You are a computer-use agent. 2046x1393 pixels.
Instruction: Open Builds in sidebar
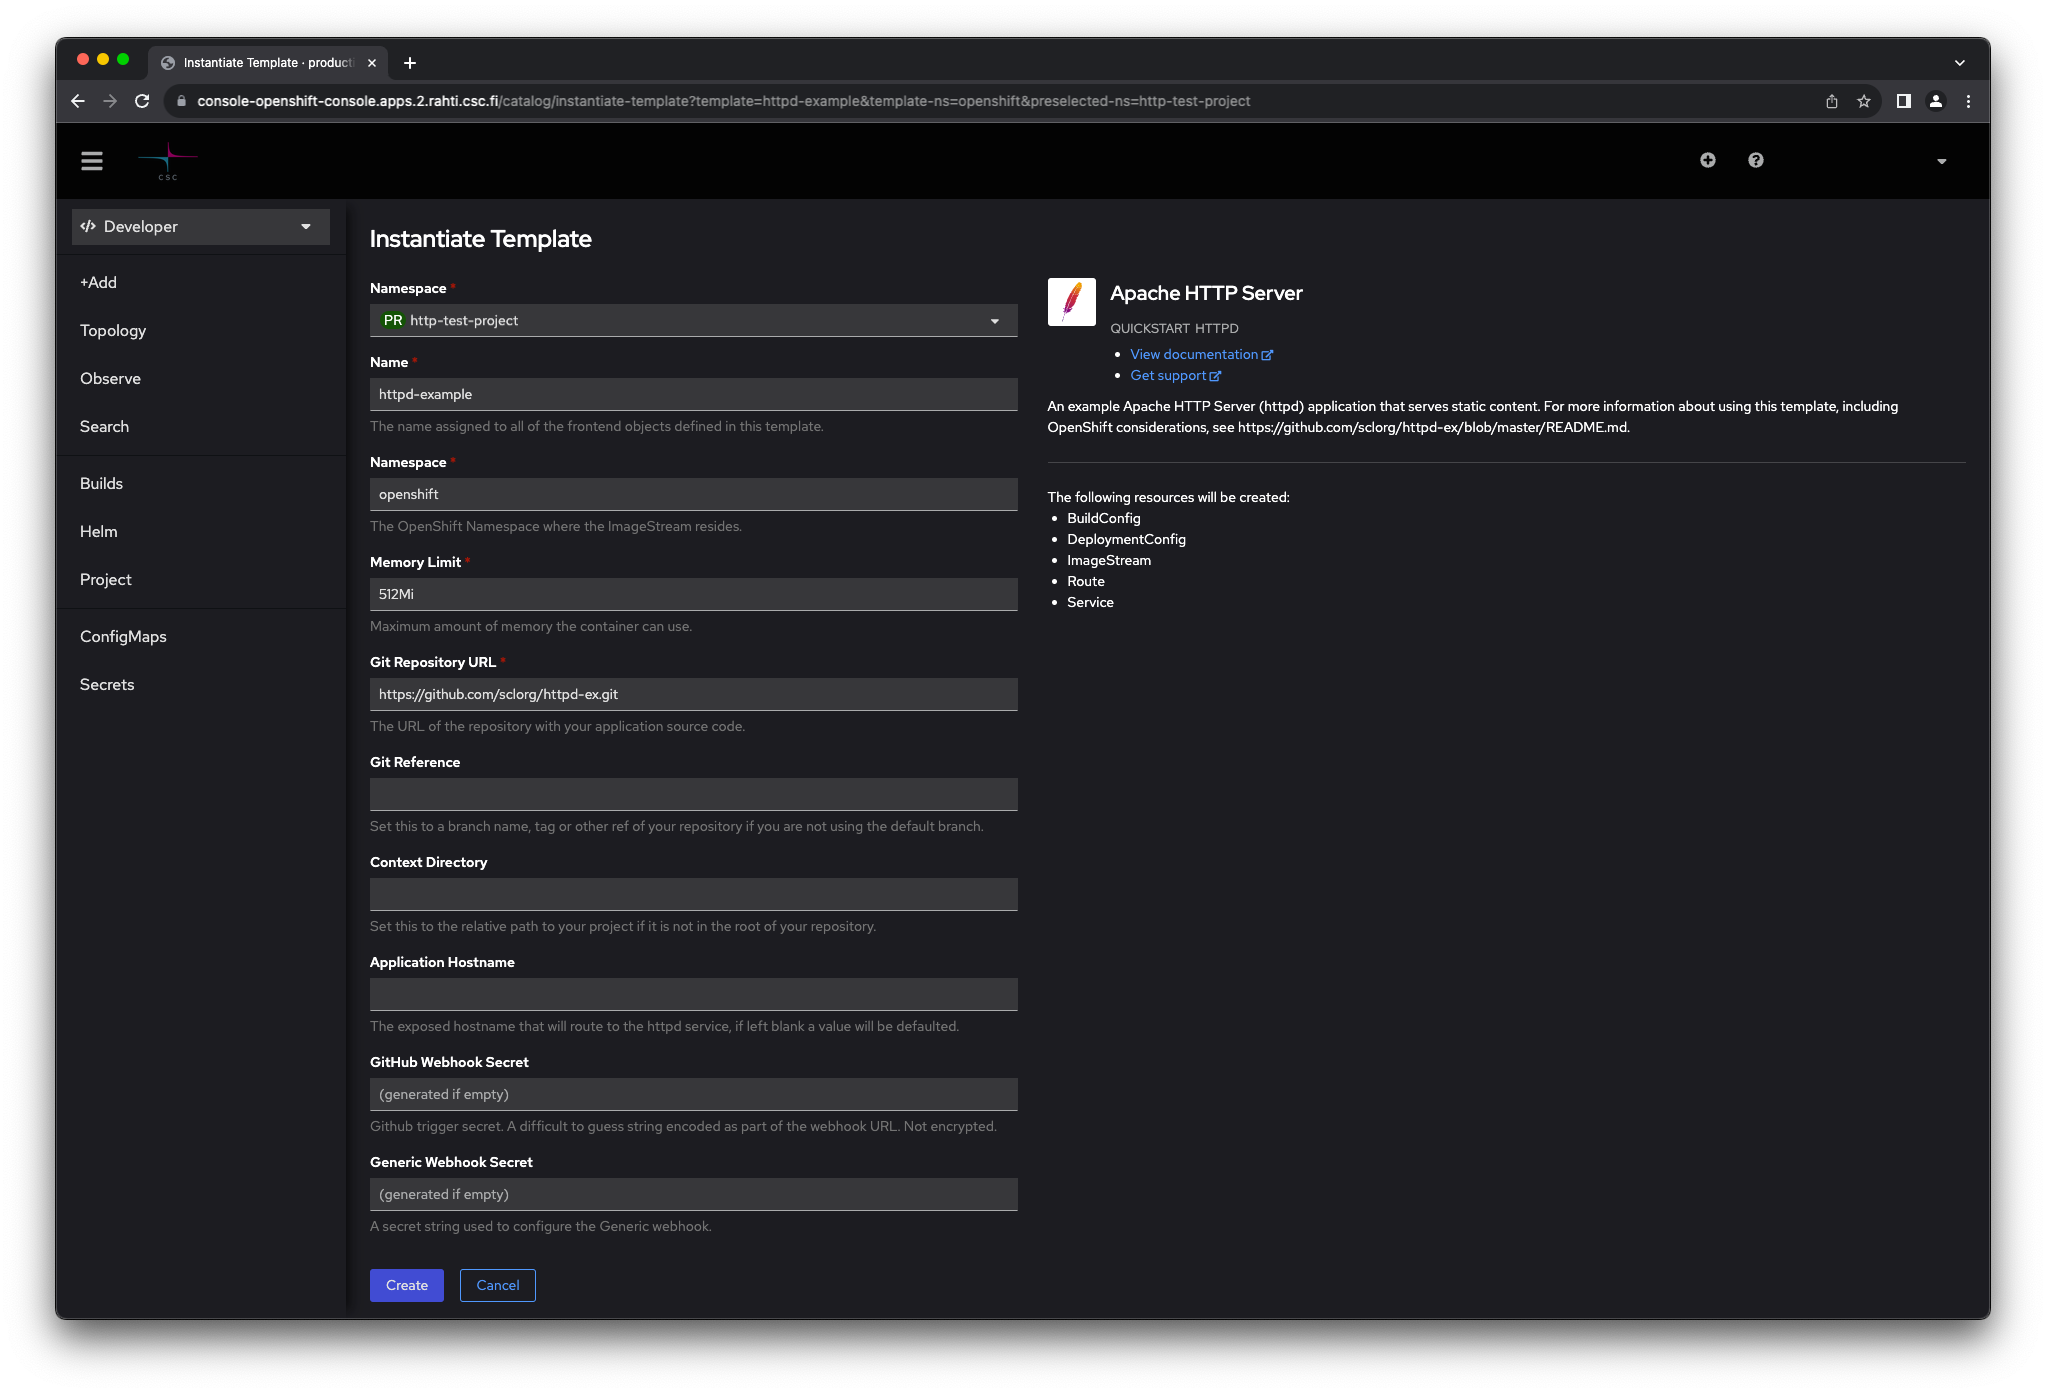[101, 484]
